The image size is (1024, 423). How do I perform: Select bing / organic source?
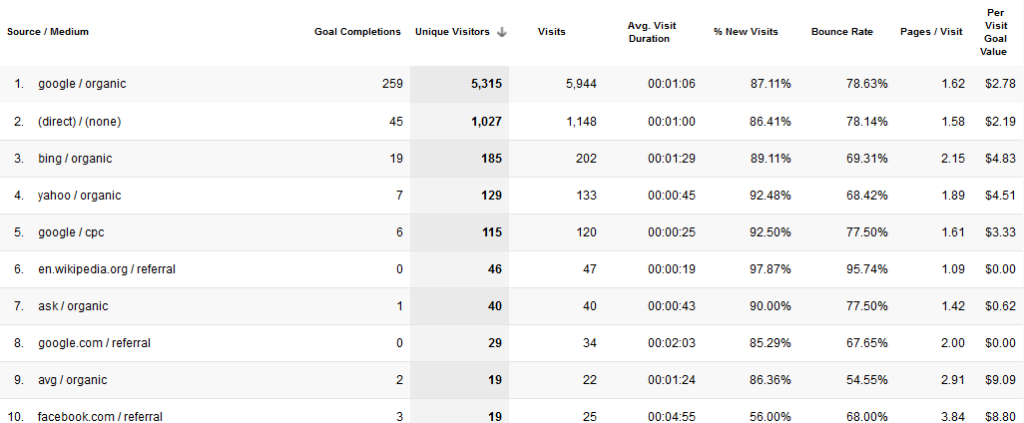click(75, 158)
